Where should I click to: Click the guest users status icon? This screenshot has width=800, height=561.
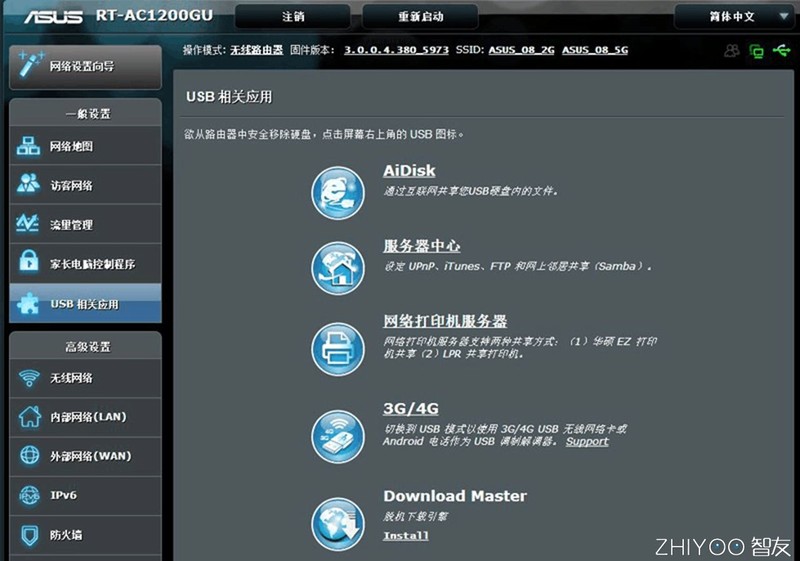tap(732, 50)
